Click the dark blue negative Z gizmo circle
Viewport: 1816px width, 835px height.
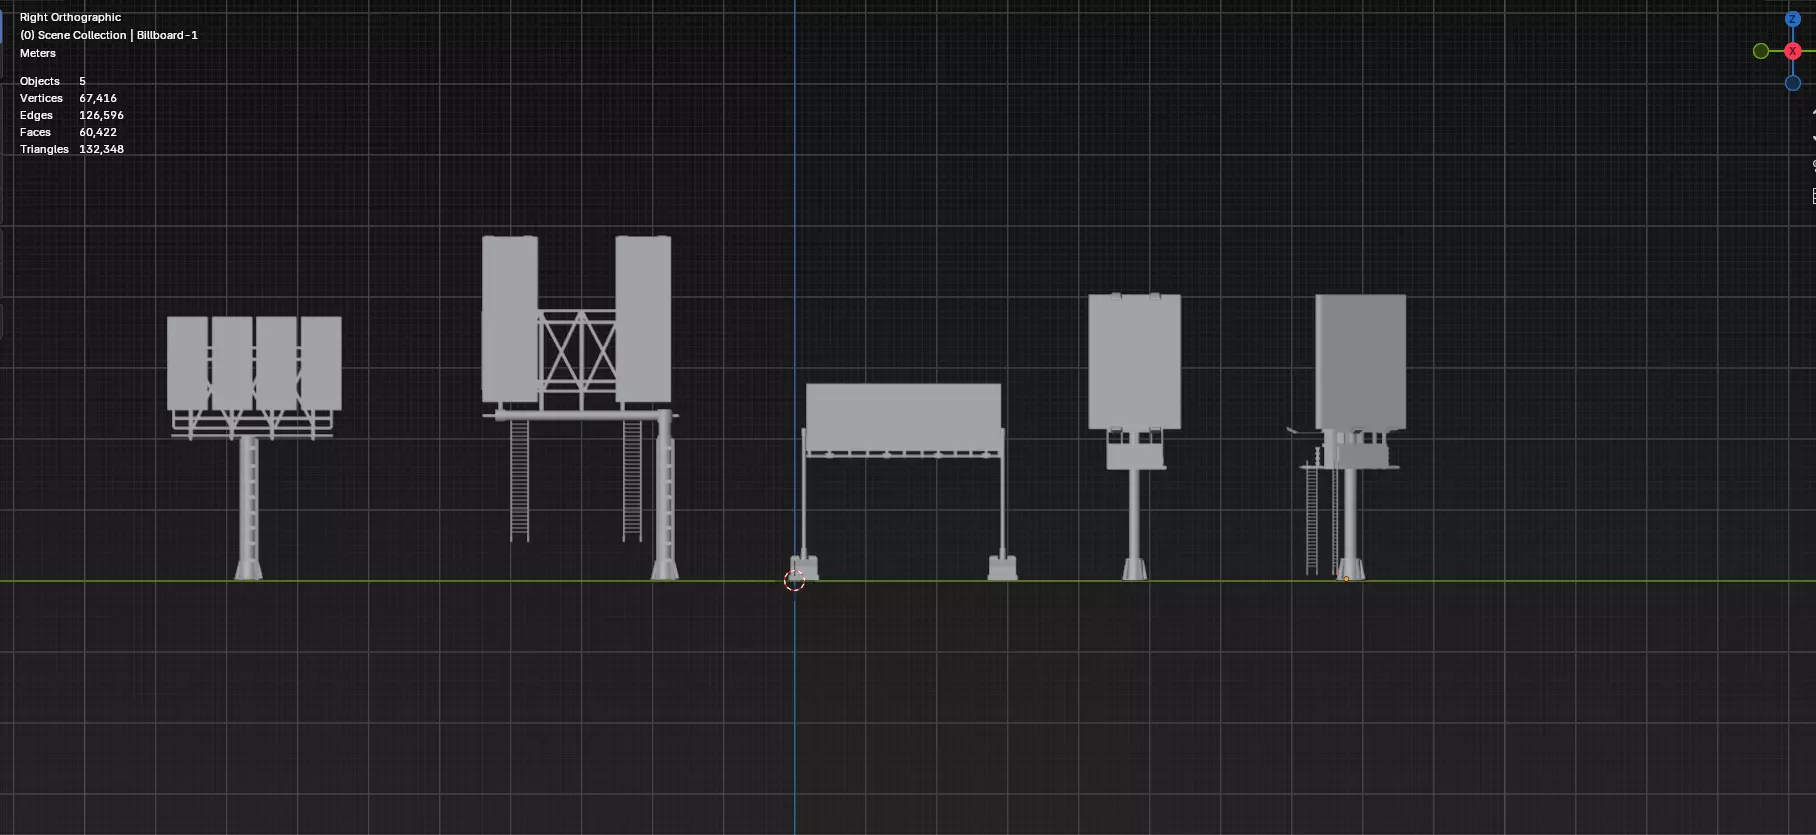1793,83
